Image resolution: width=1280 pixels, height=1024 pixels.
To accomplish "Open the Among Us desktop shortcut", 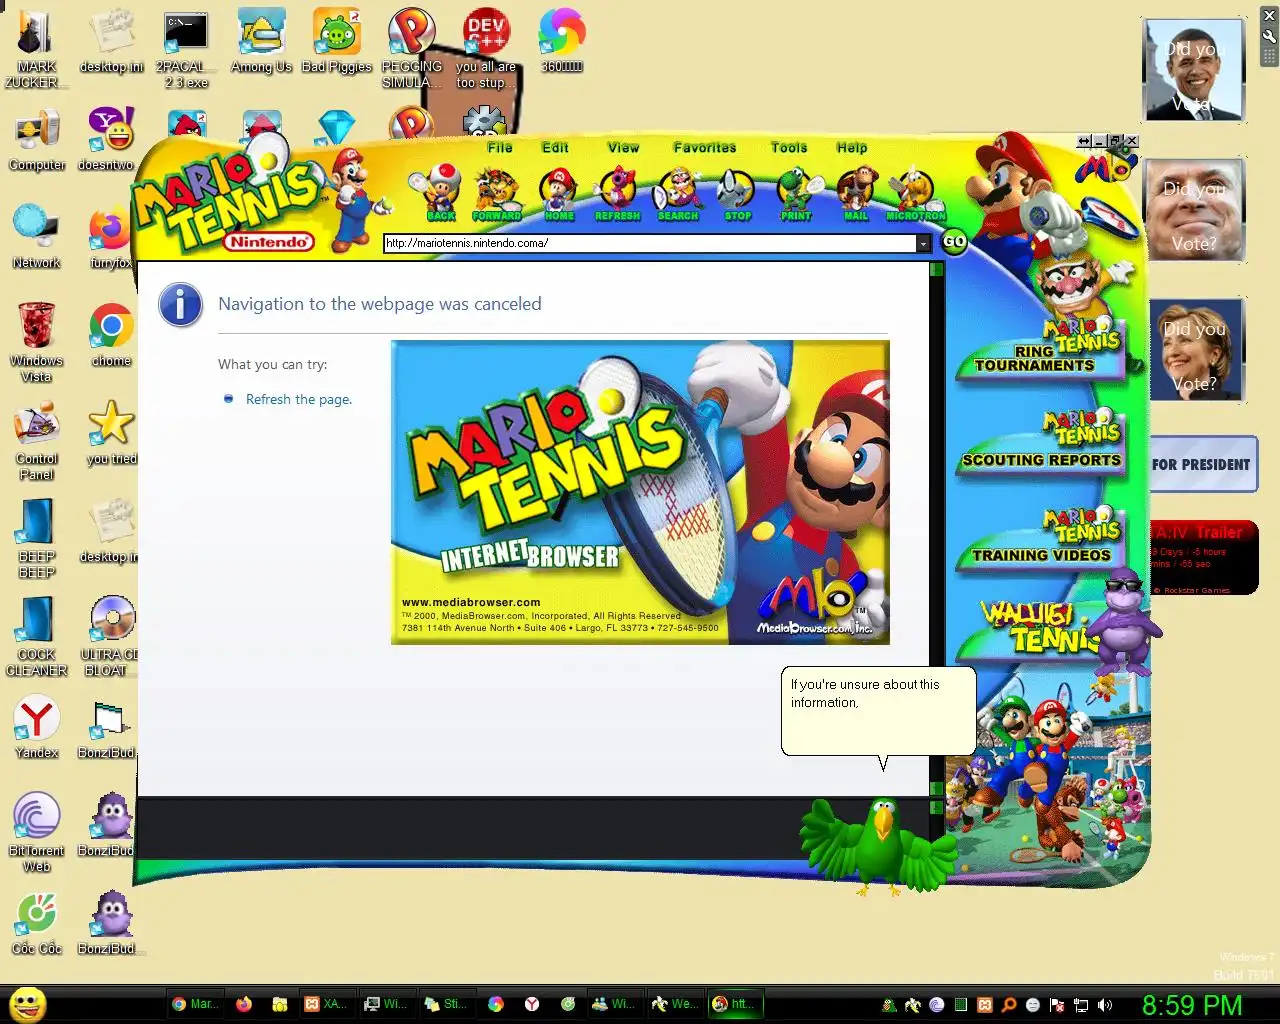I will [x=261, y=43].
